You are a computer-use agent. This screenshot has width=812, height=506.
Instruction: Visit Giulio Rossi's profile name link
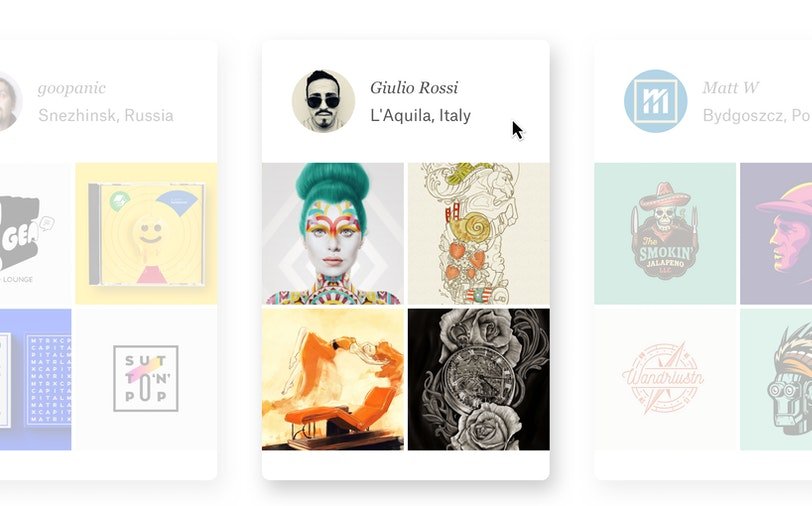coord(414,88)
